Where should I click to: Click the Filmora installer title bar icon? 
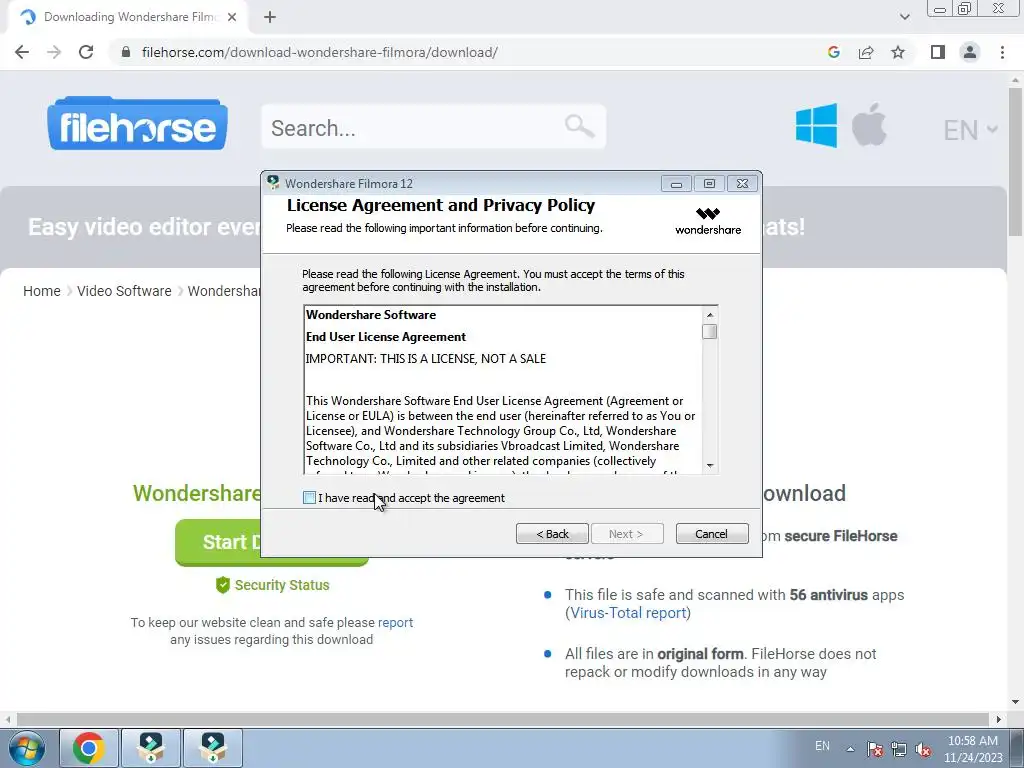274,183
